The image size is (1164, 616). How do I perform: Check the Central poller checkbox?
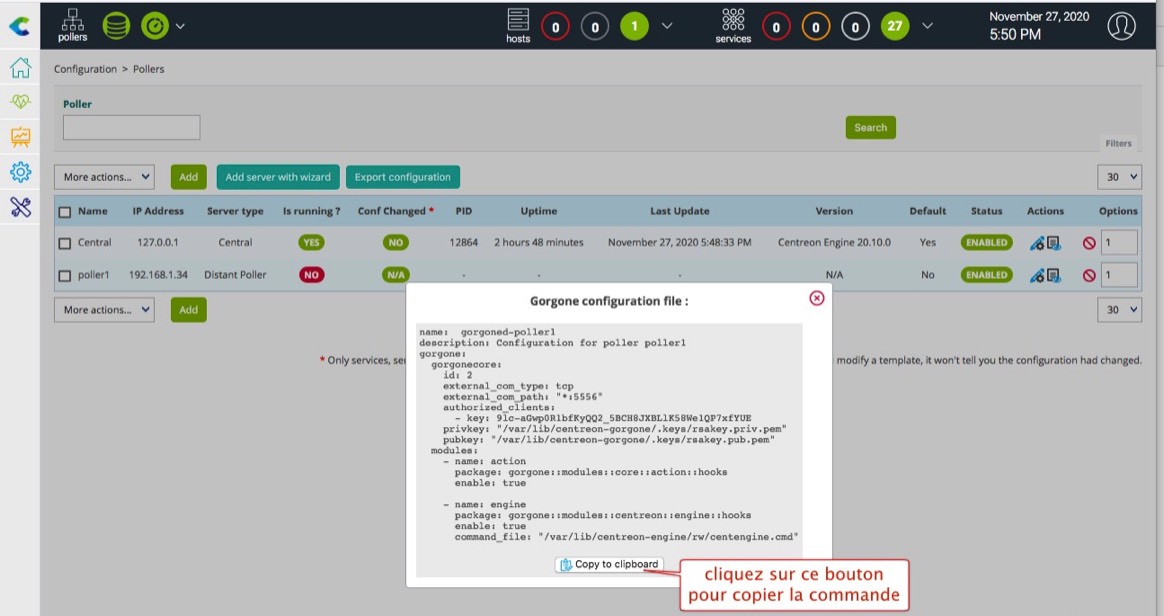(65, 243)
